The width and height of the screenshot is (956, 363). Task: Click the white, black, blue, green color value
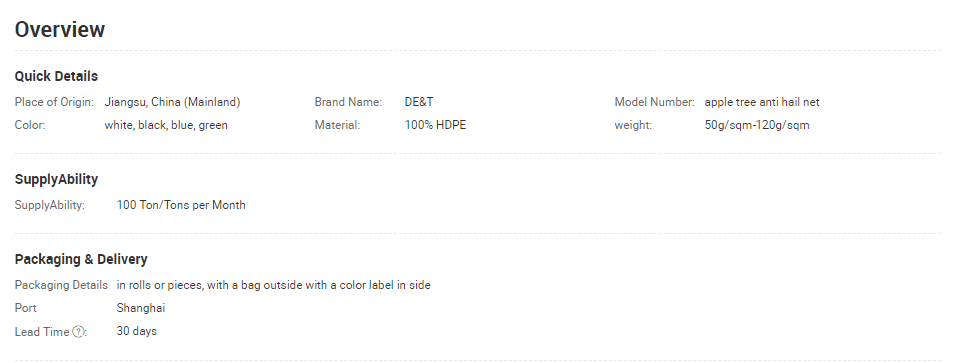click(x=166, y=125)
